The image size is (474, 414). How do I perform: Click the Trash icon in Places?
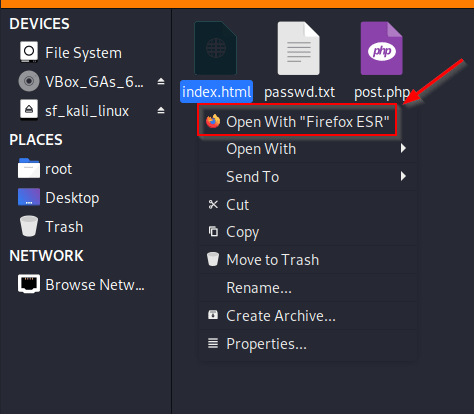29,226
